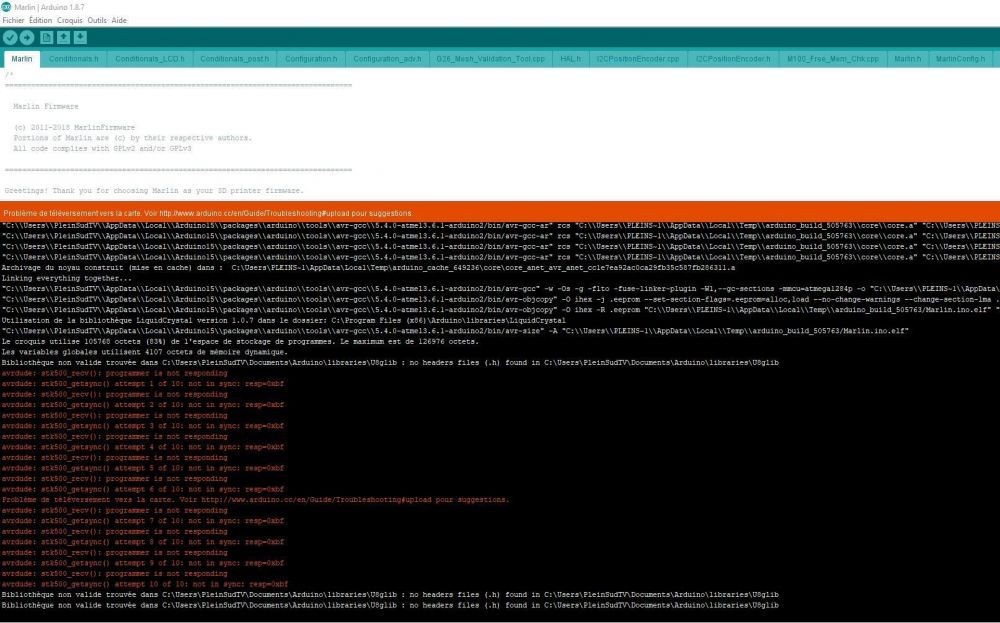Open the Marlin.h tab
1000x623 pixels.
908,59
